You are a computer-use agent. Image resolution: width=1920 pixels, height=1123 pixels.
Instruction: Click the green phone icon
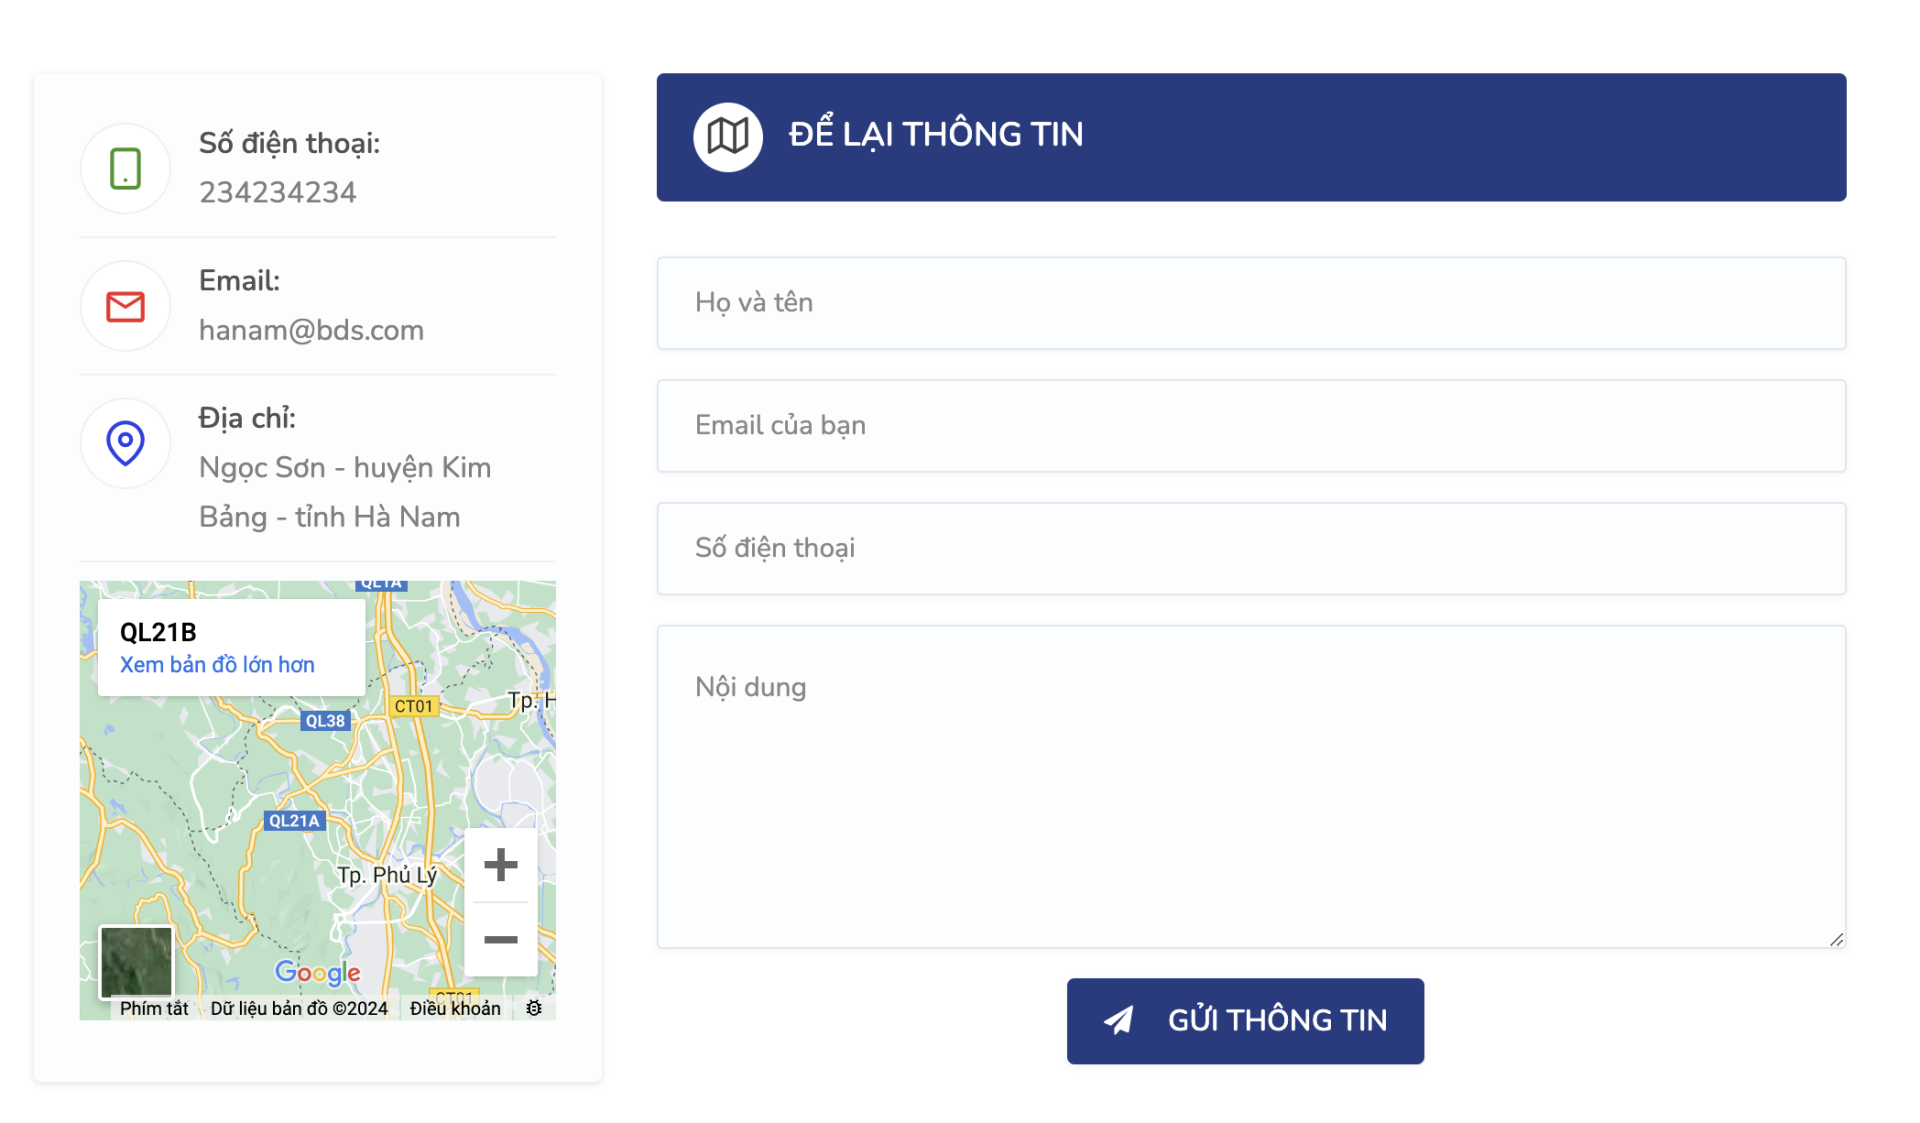pyautogui.click(x=125, y=168)
